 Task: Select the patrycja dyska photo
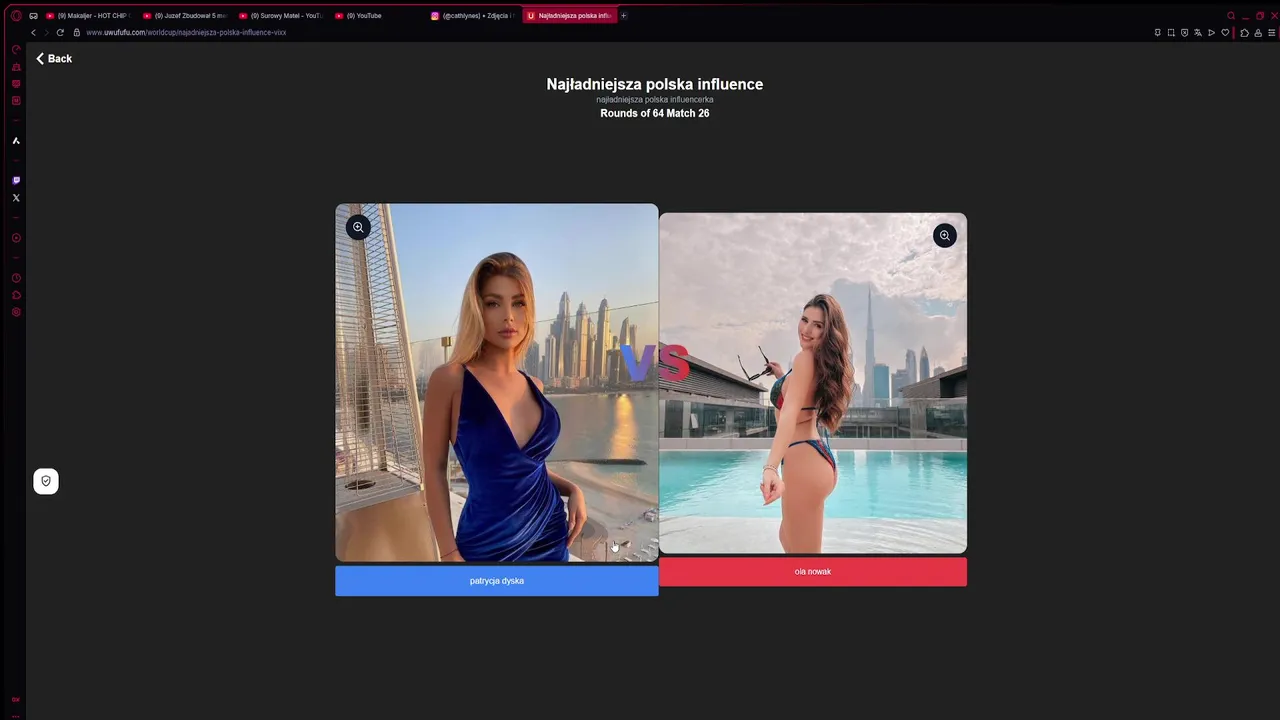497,383
